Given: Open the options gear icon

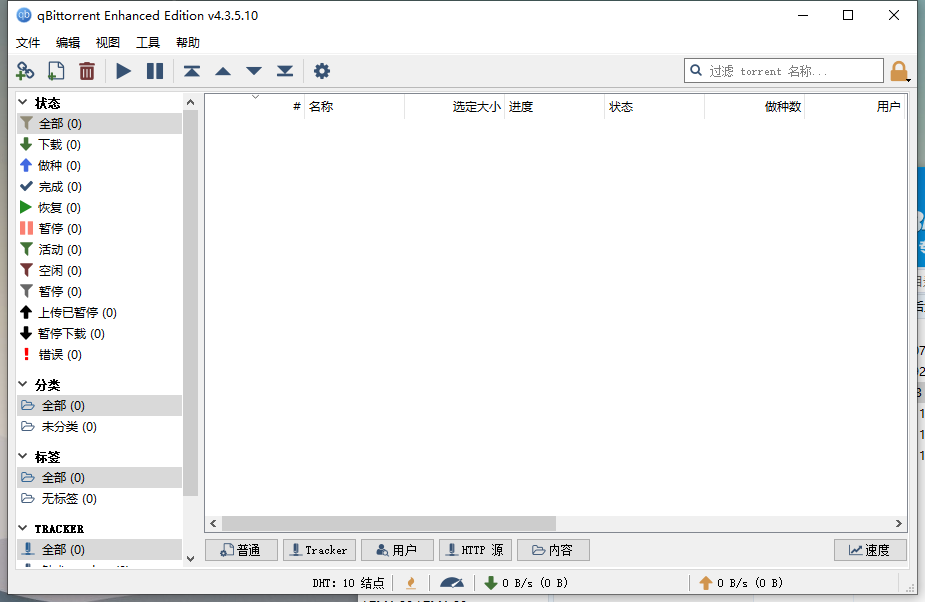Looking at the screenshot, I should click(x=321, y=70).
